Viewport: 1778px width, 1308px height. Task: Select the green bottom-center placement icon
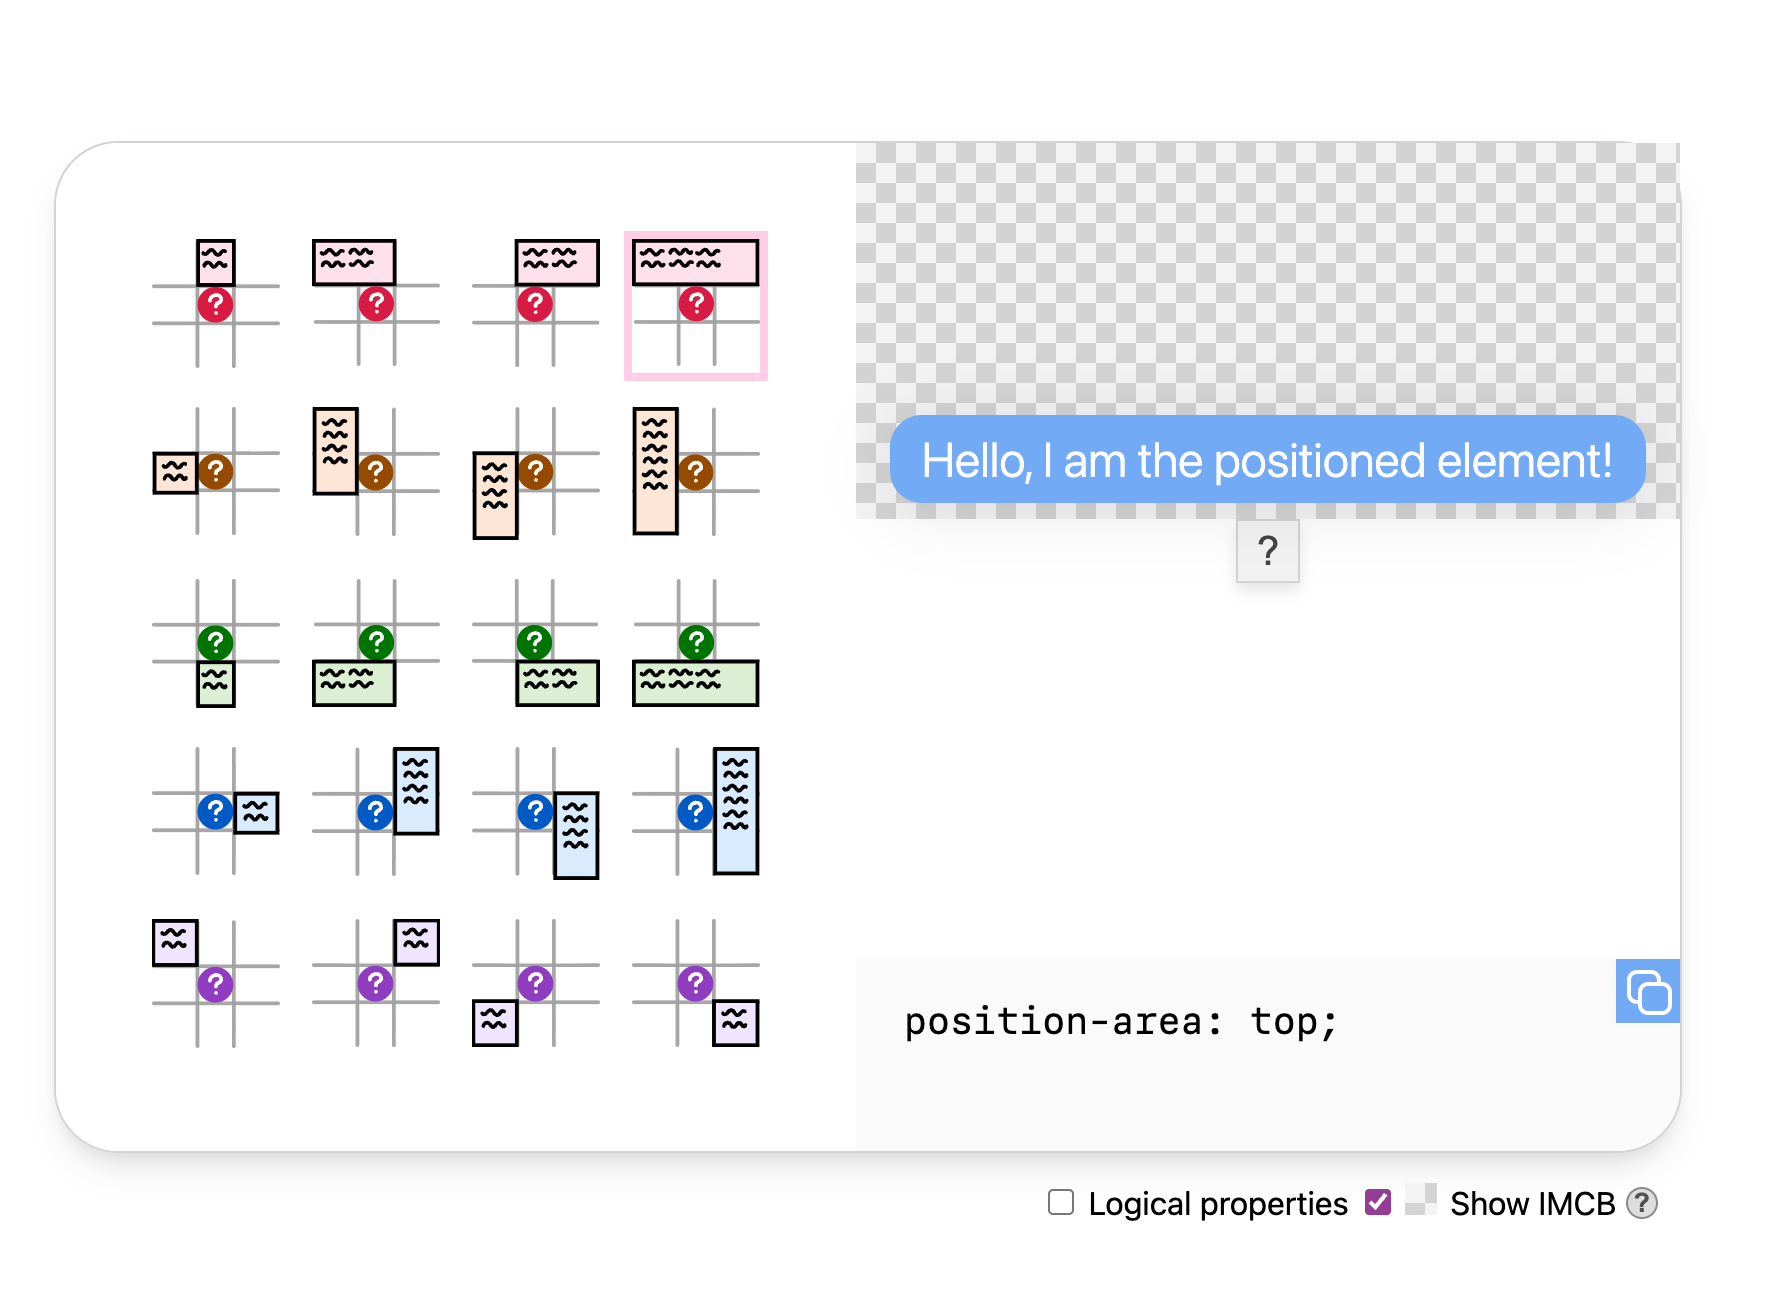coord(215,643)
